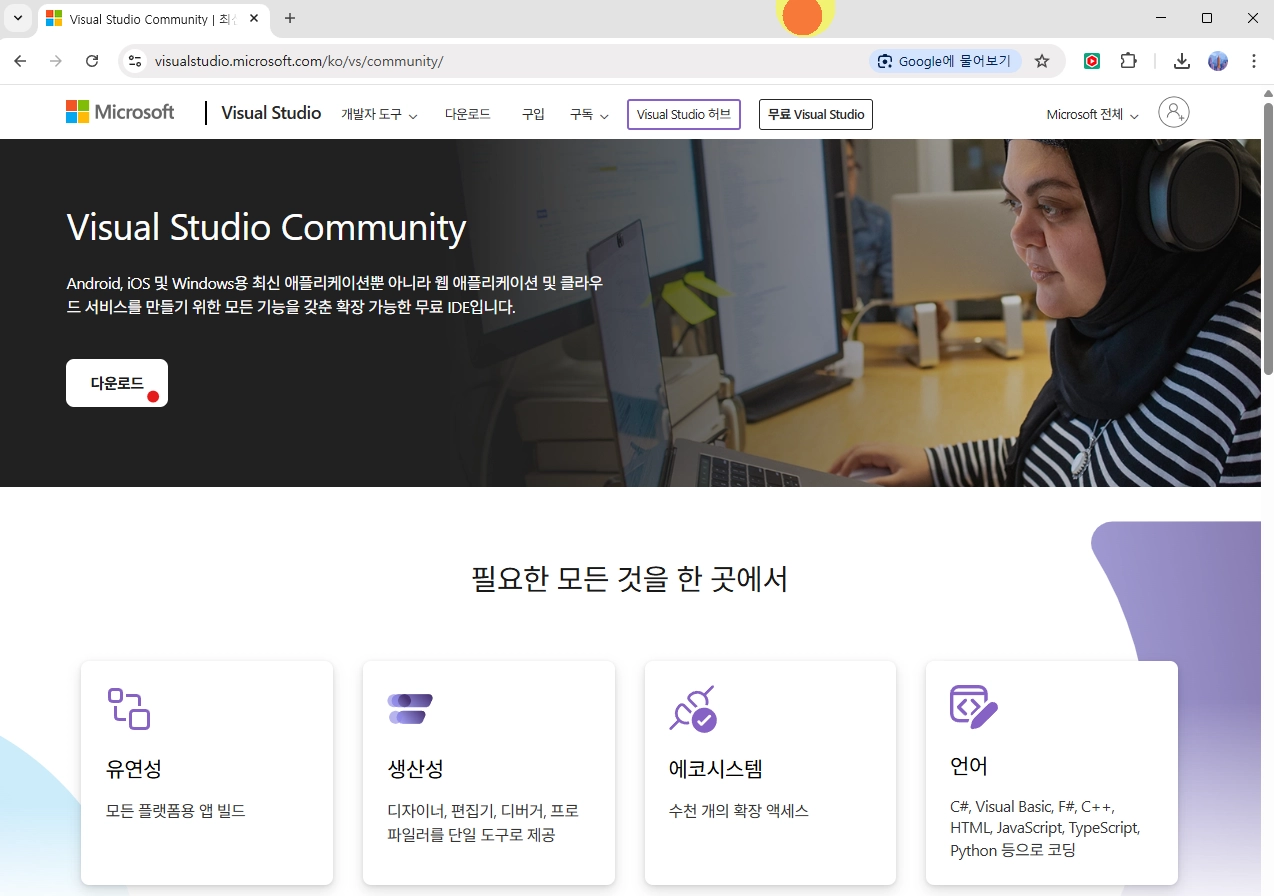The width and height of the screenshot is (1274, 896).
Task: Click the 언어 card heading
Action: click(969, 766)
